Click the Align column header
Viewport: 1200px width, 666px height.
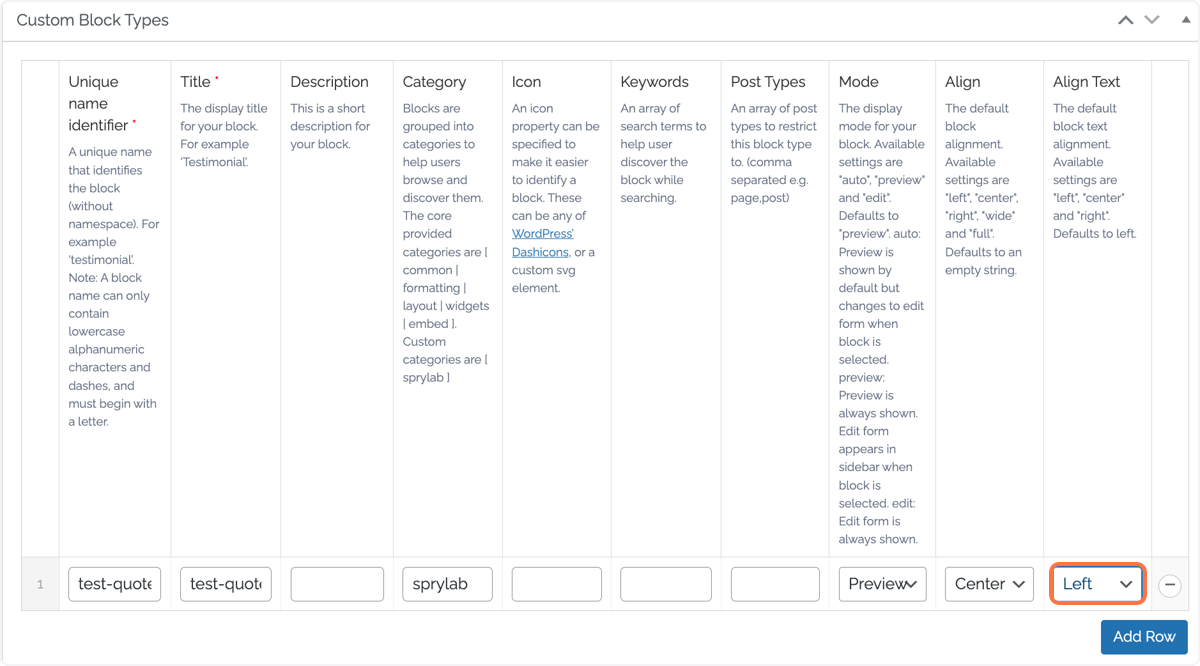click(962, 82)
